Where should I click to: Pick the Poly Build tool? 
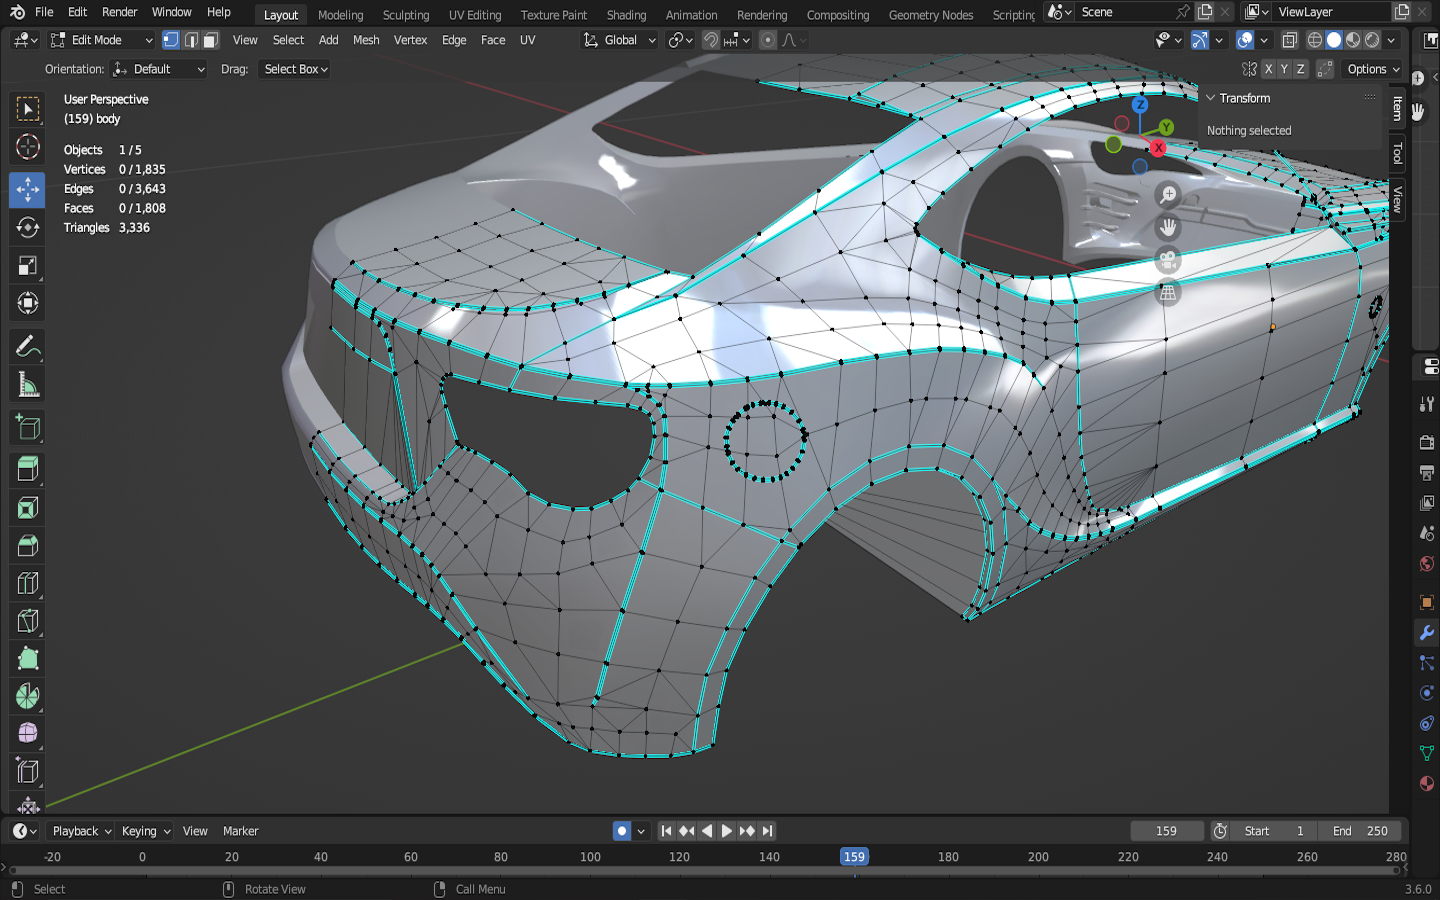point(27,659)
